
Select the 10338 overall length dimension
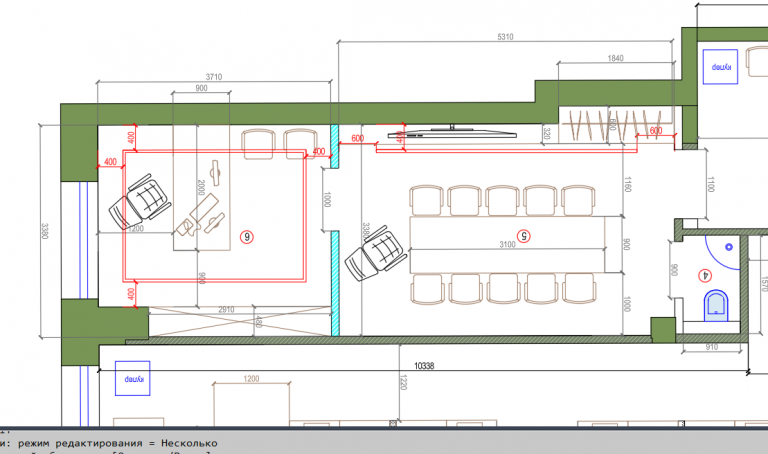(424, 366)
